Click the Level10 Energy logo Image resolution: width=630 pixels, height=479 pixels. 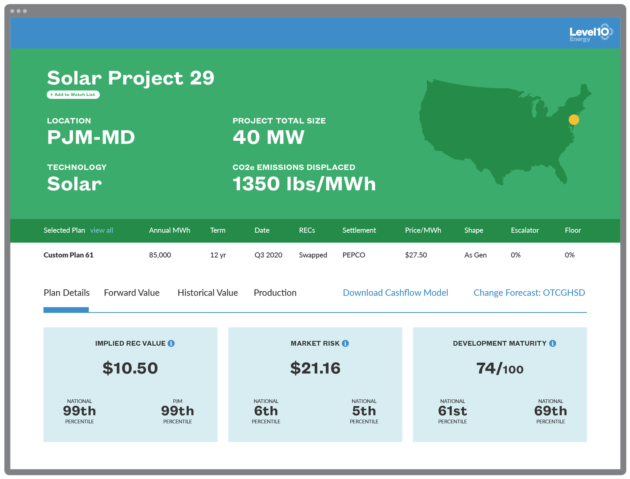pyautogui.click(x=591, y=33)
